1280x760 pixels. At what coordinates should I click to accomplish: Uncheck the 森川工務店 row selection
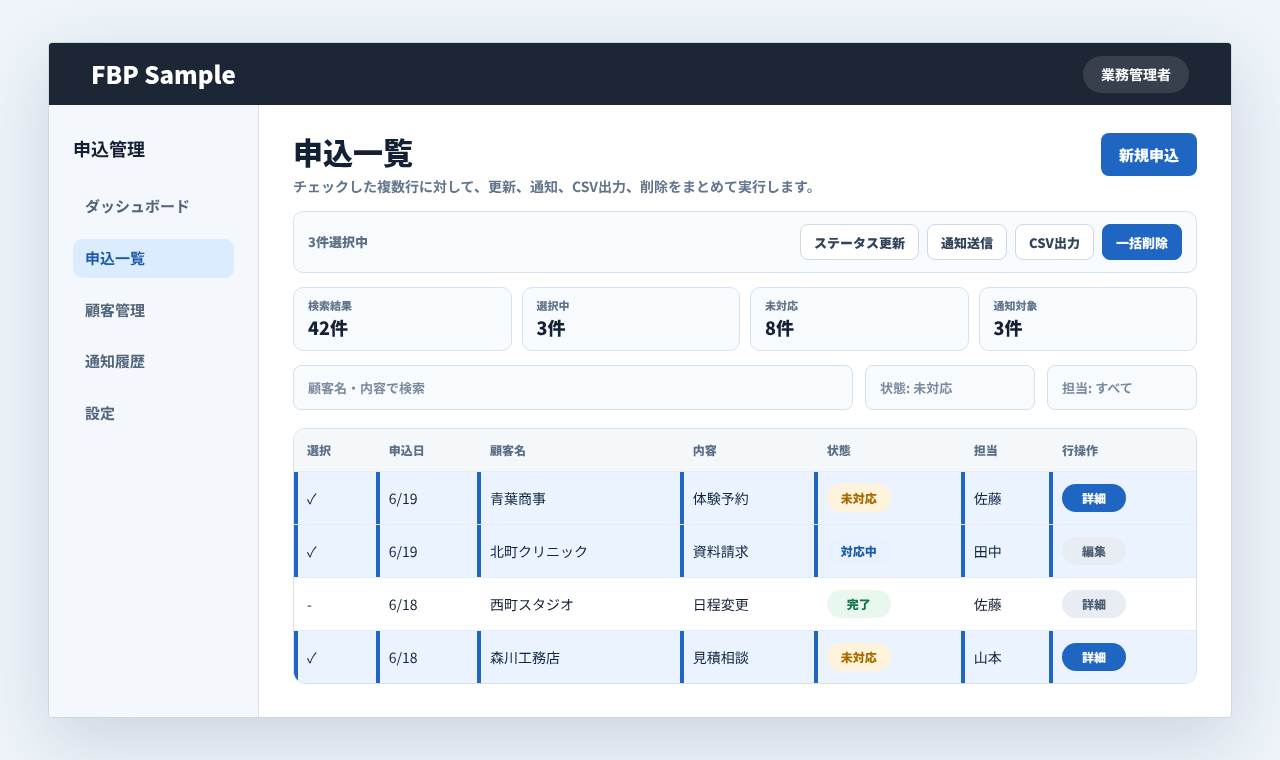312,657
